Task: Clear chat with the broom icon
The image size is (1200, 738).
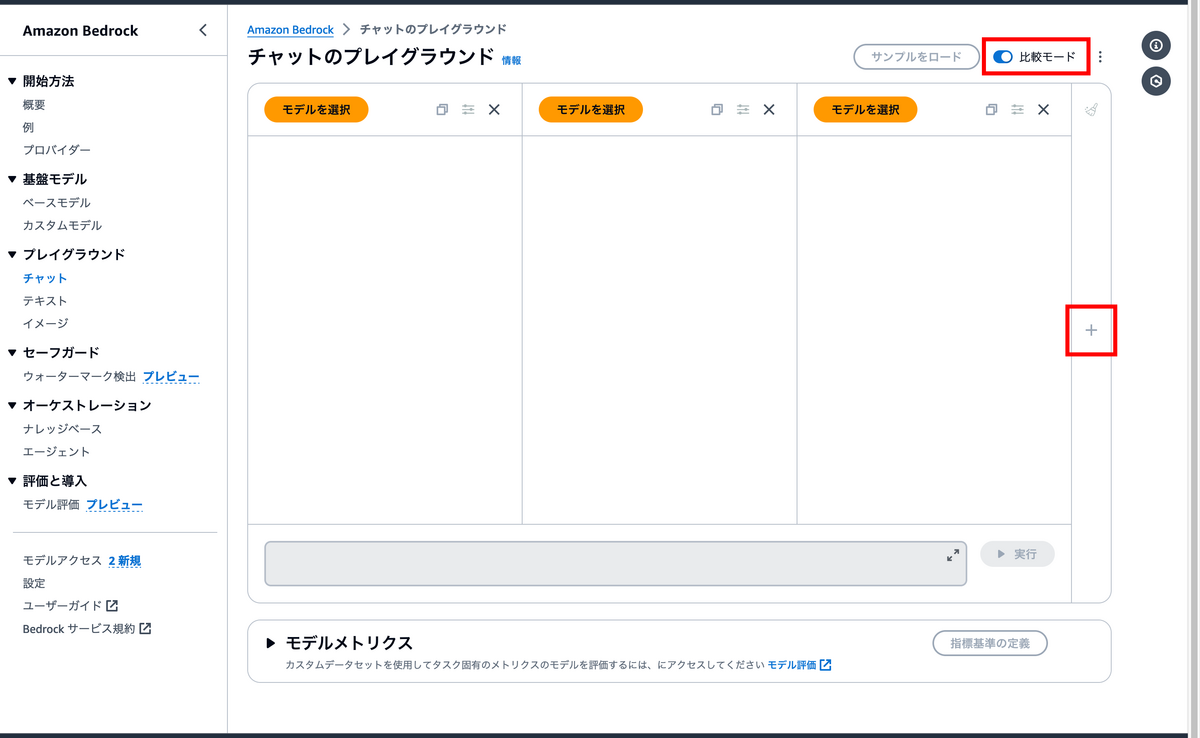Action: click(1091, 110)
